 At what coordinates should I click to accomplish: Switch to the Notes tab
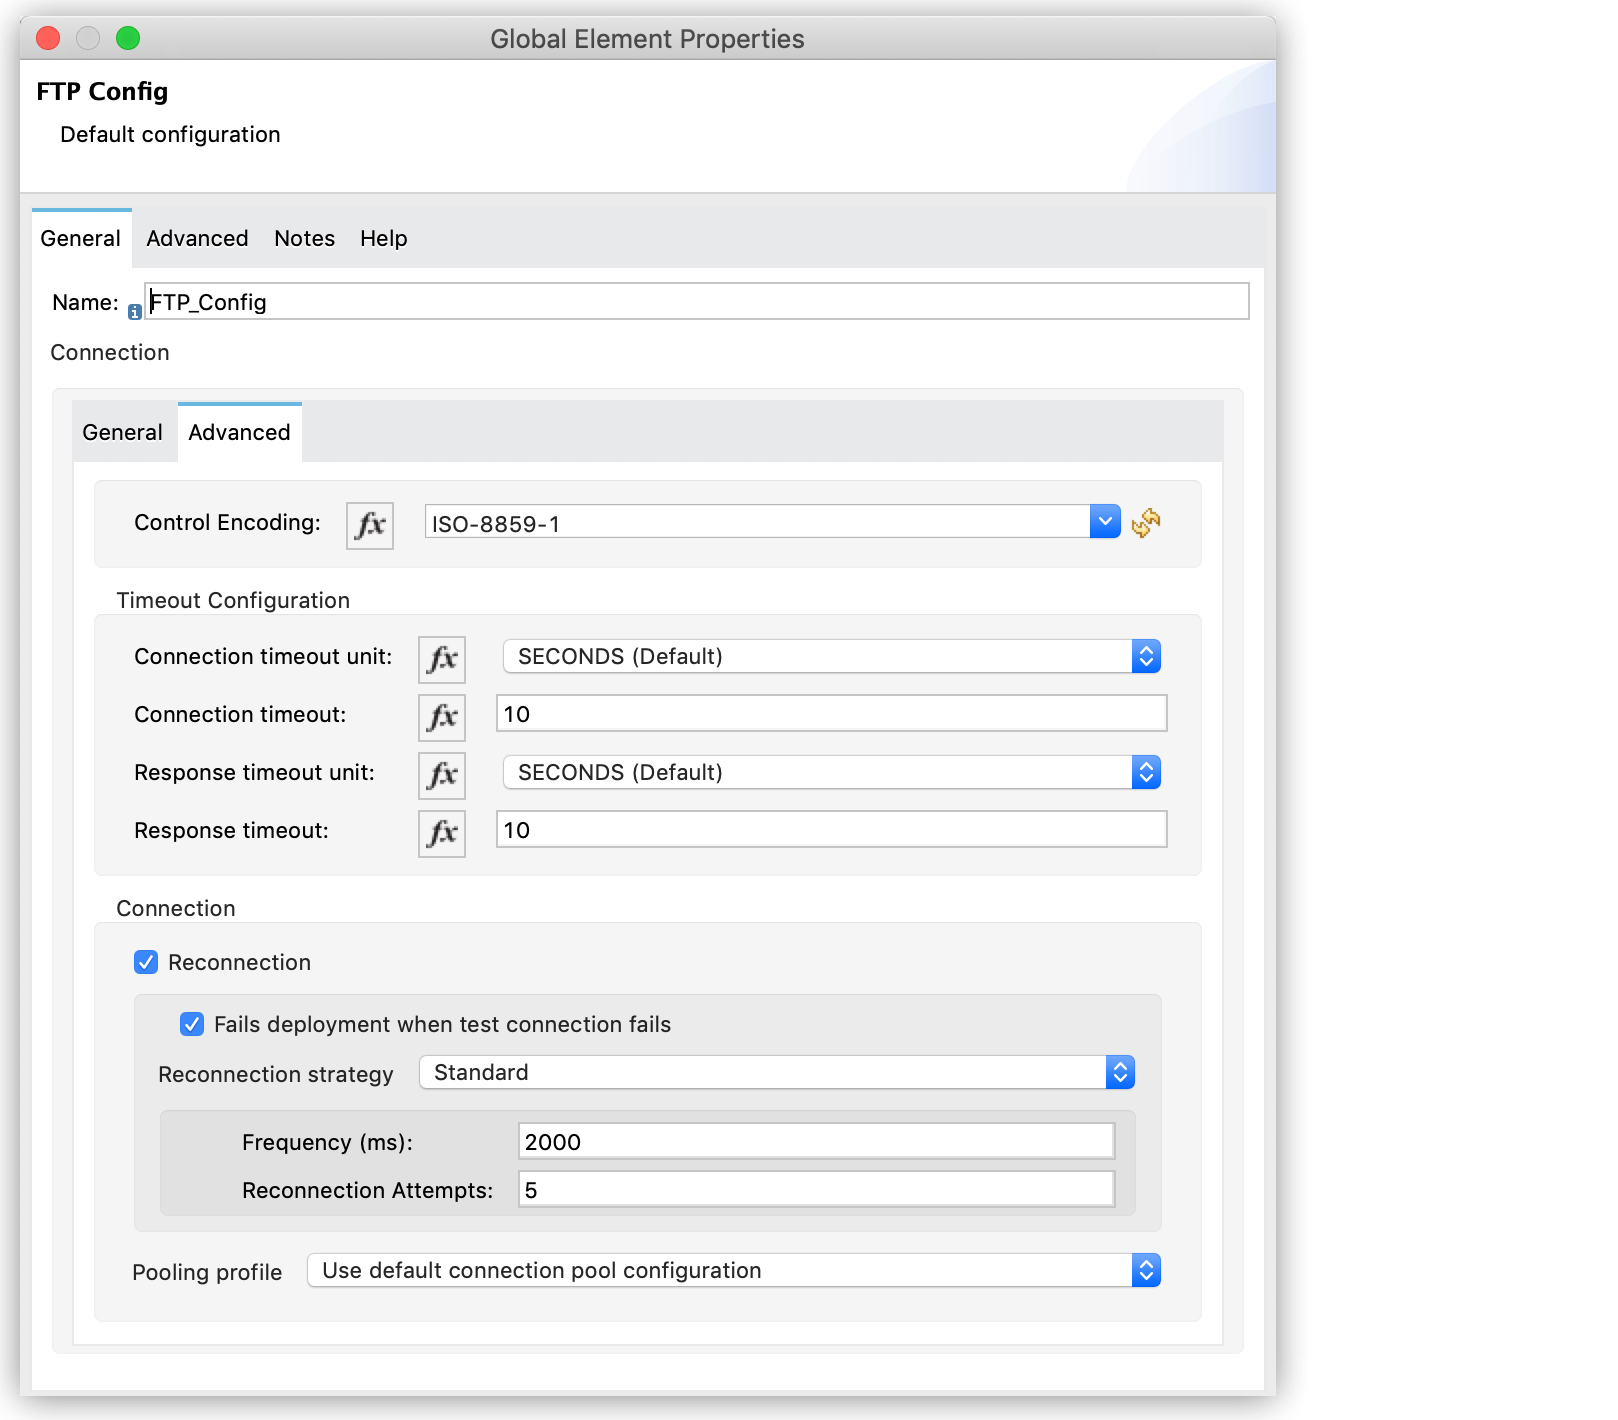[x=304, y=238]
